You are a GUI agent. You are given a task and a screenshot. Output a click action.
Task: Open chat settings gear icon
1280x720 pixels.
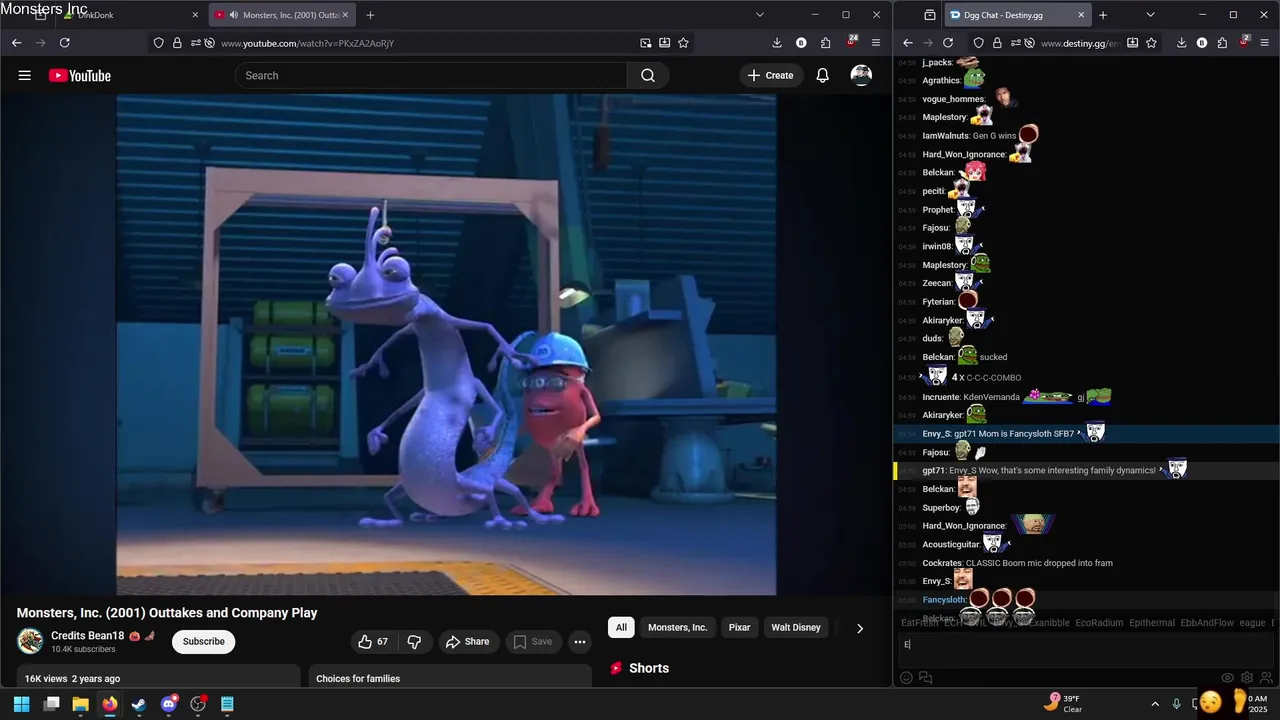pyautogui.click(x=1247, y=677)
